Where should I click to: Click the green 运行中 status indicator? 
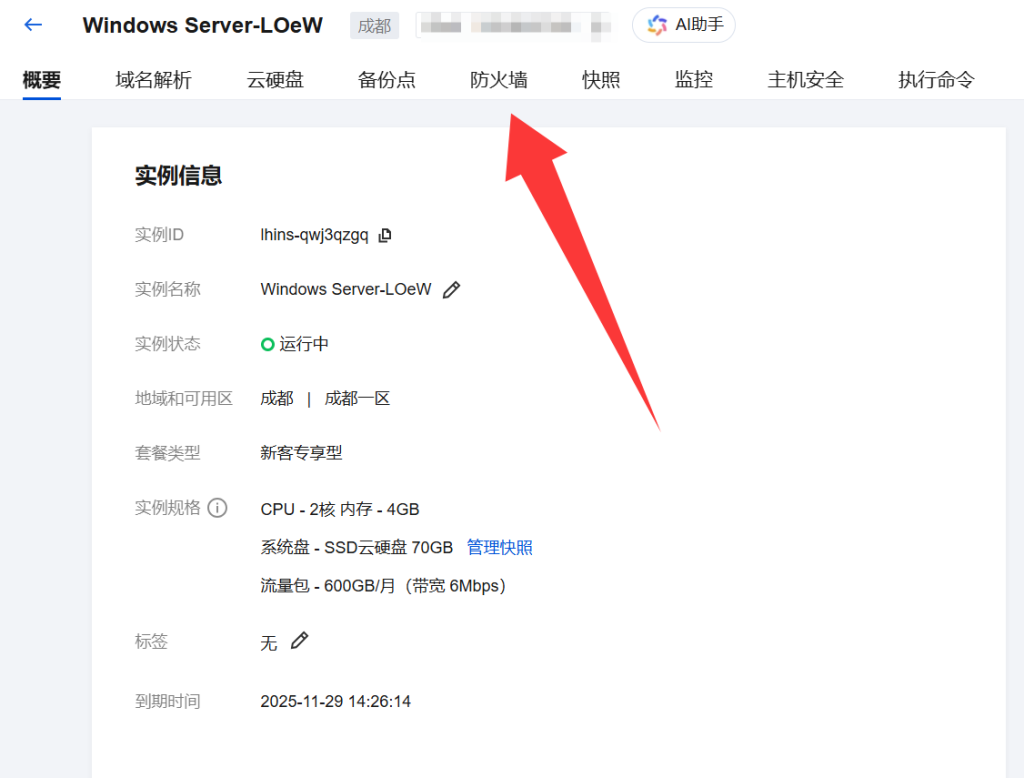[x=268, y=344]
